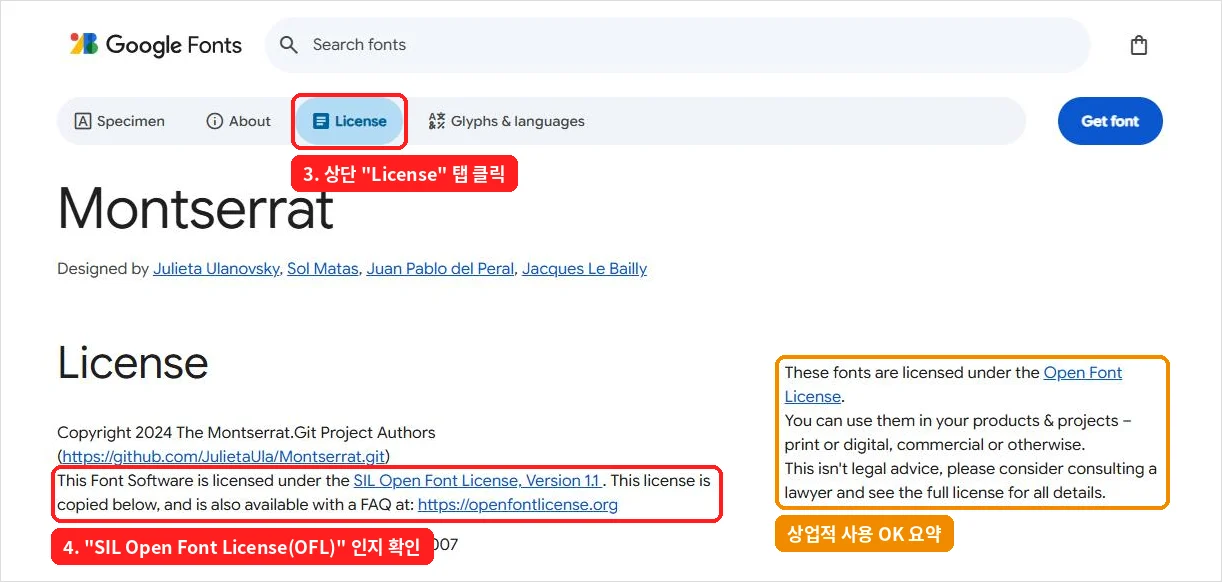
Task: Open designer link Jacques Le Bailly
Action: [x=584, y=269]
